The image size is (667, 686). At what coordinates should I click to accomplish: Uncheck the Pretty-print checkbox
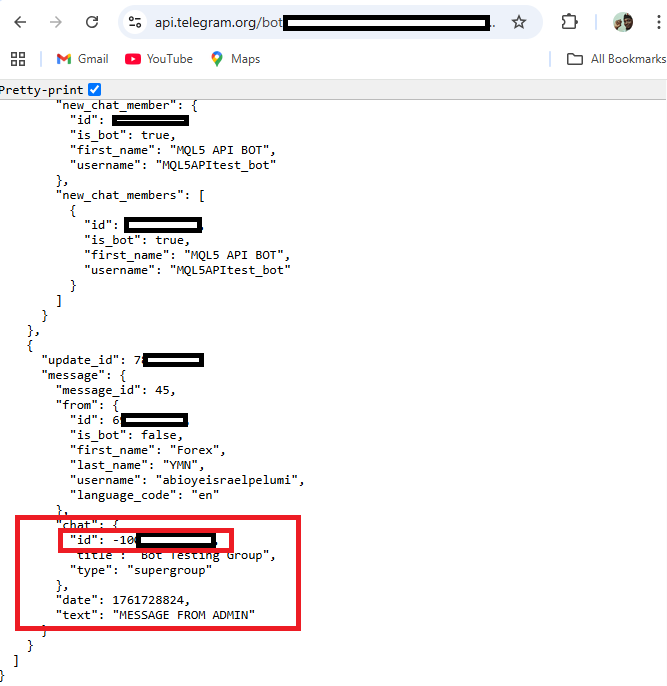pyautogui.click(x=94, y=90)
